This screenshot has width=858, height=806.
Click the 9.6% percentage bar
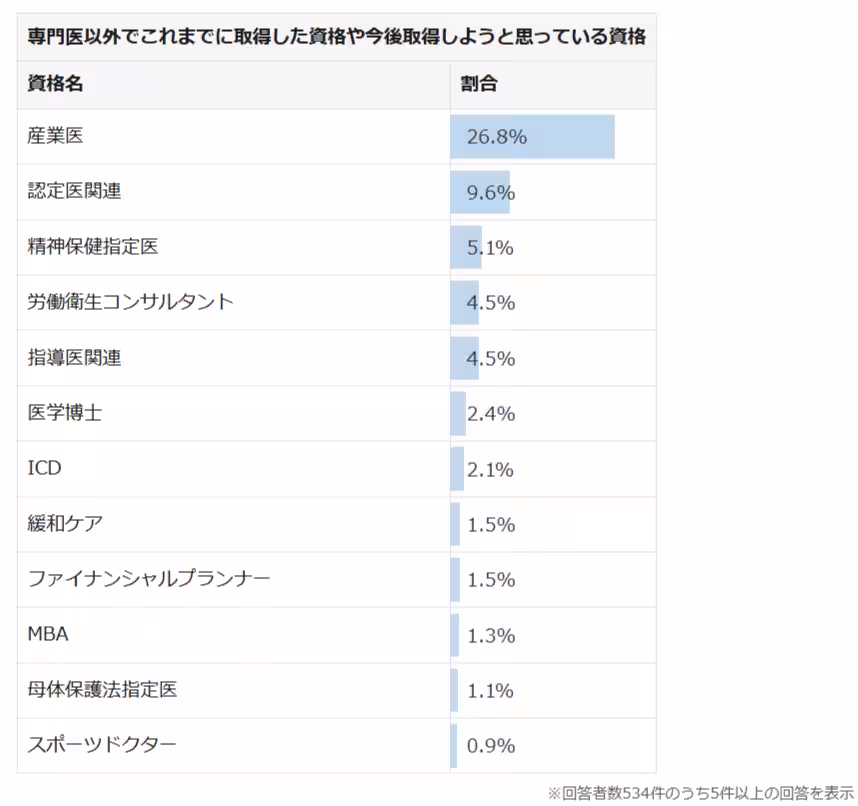[x=480, y=192]
